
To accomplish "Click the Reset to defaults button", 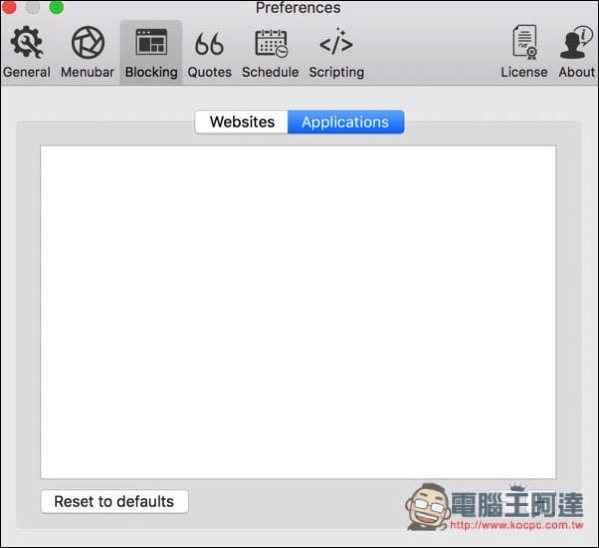I will (114, 501).
